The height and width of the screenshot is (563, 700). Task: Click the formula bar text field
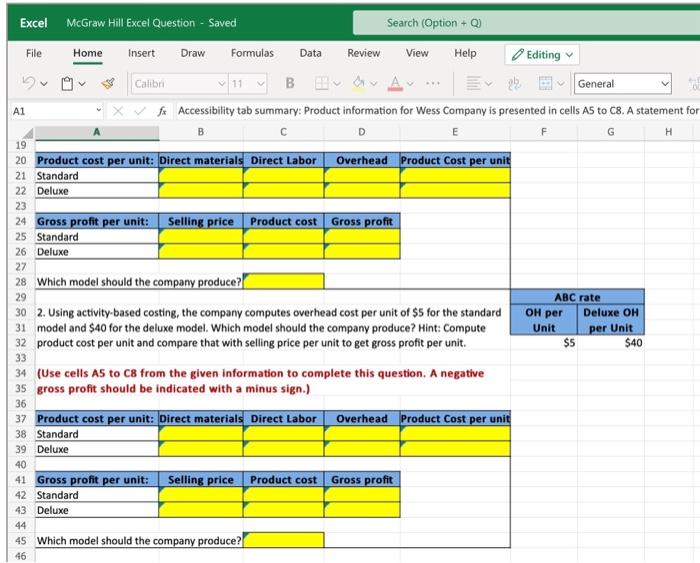[438, 111]
